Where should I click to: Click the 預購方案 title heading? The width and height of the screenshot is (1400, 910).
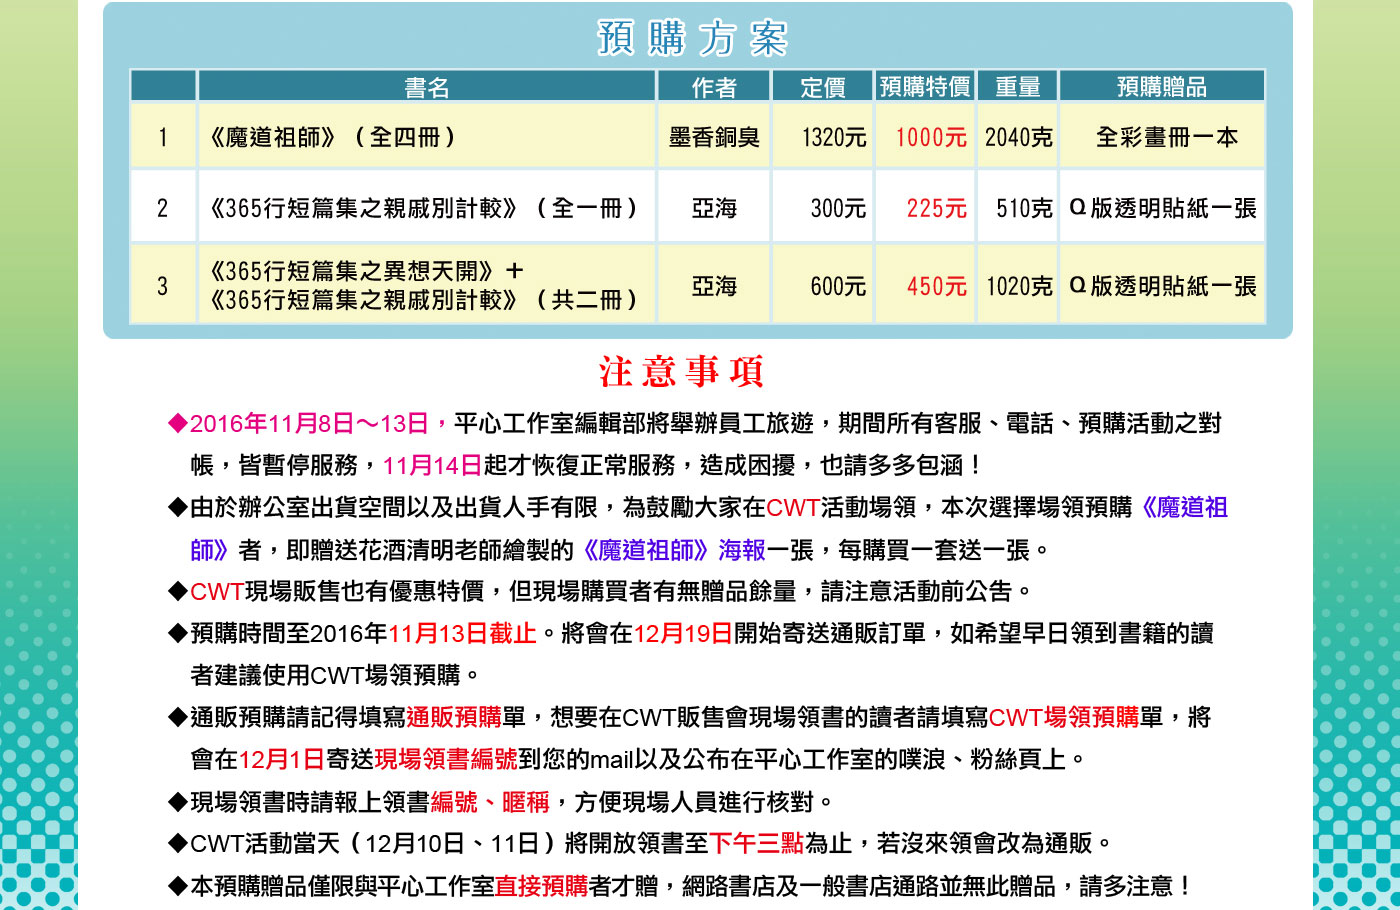pos(693,38)
